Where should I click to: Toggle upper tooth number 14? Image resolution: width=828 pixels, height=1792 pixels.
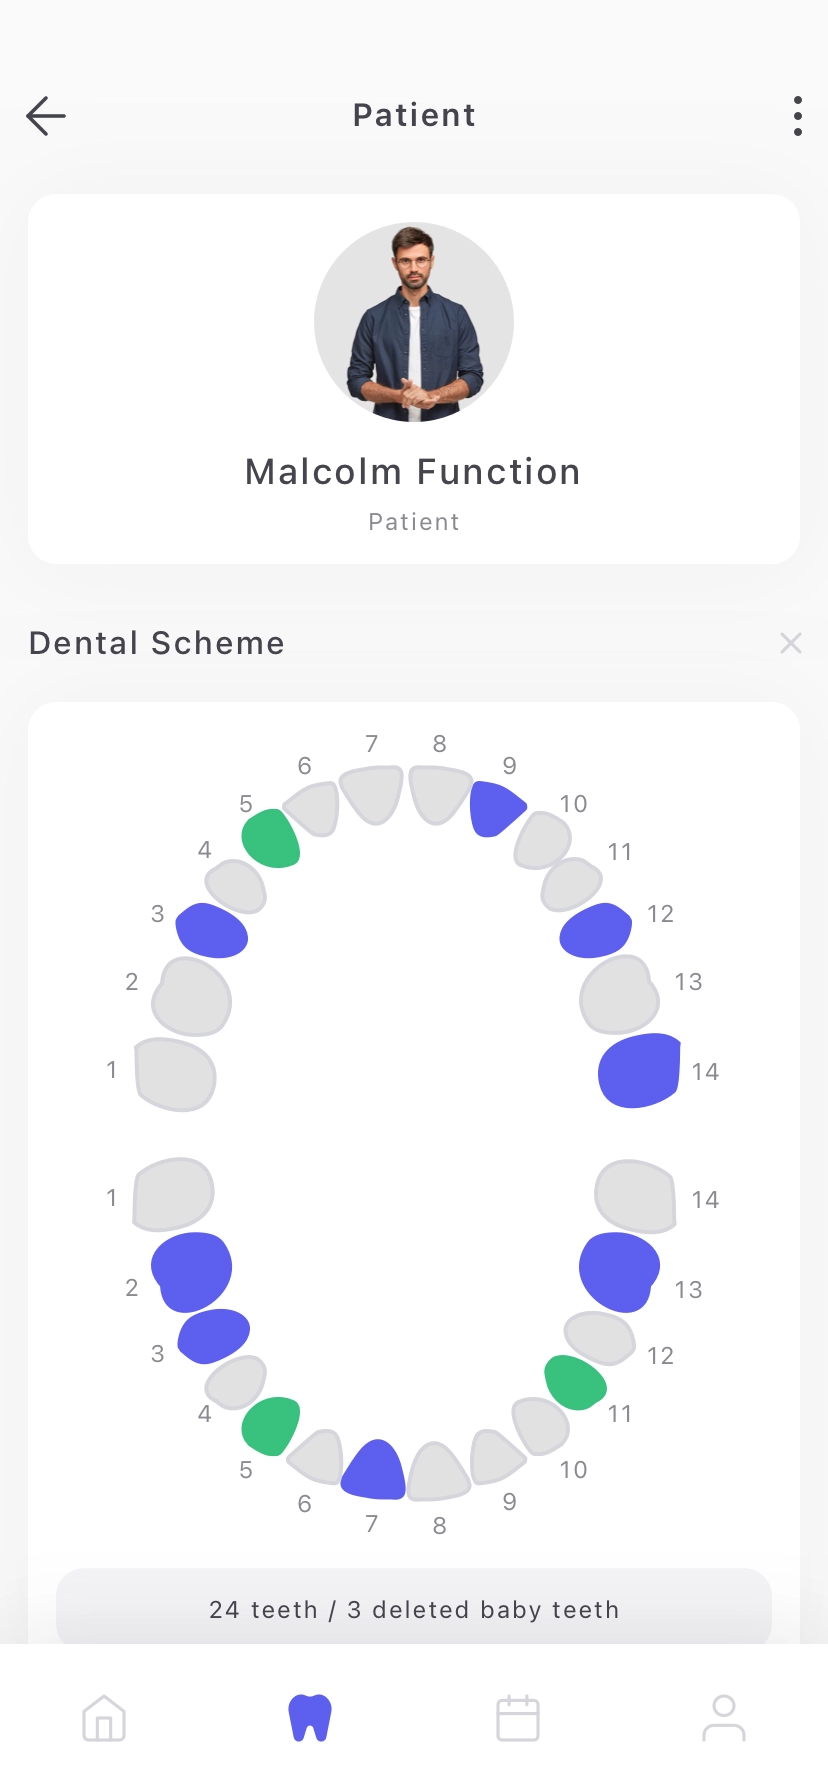coord(640,1070)
